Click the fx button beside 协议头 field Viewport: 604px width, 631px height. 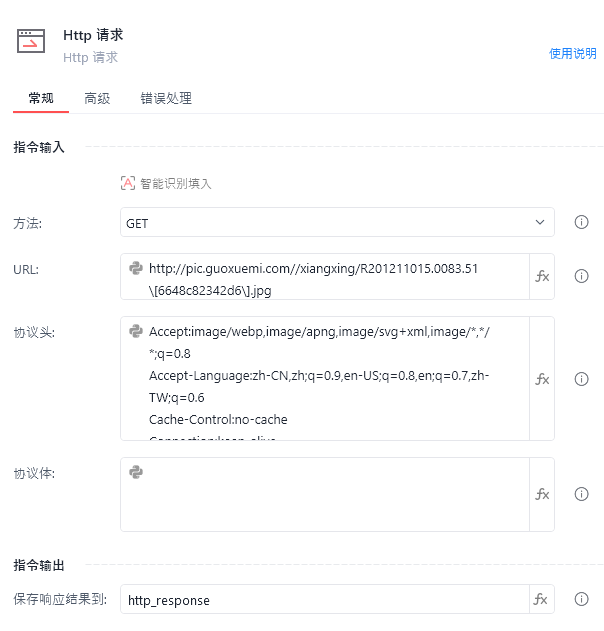[x=542, y=379]
